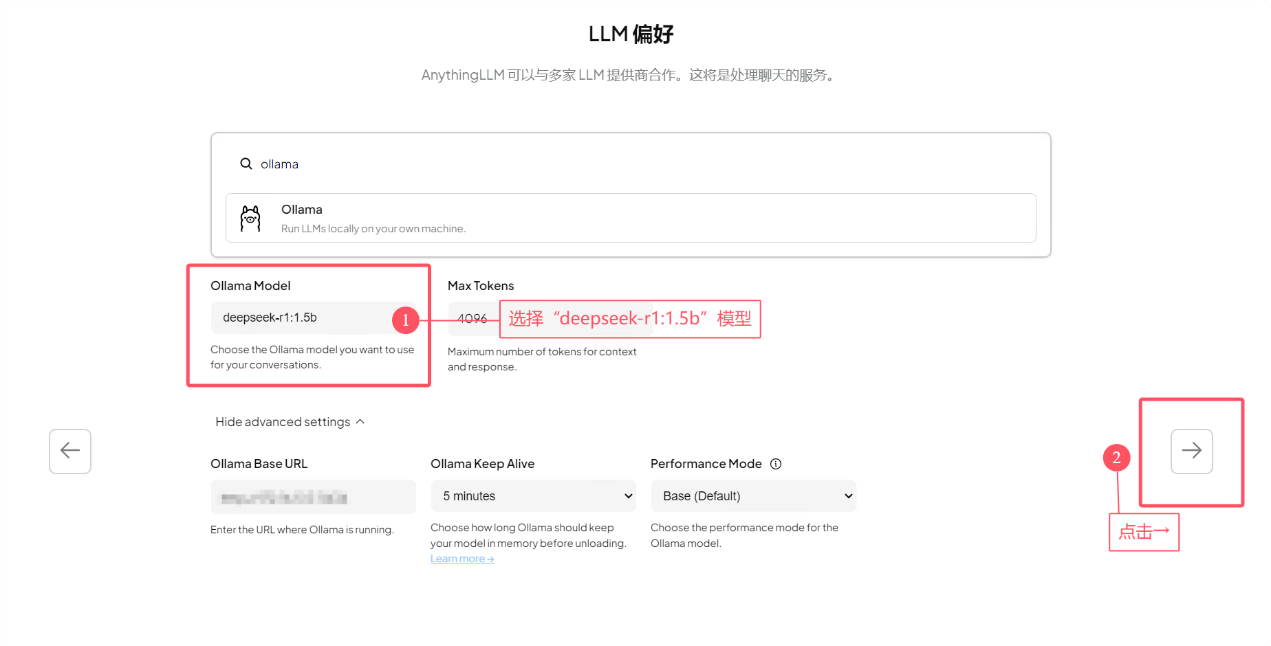Screen dimensions: 1271x646
Task: Click the Performance Mode info icon
Action: coord(776,464)
